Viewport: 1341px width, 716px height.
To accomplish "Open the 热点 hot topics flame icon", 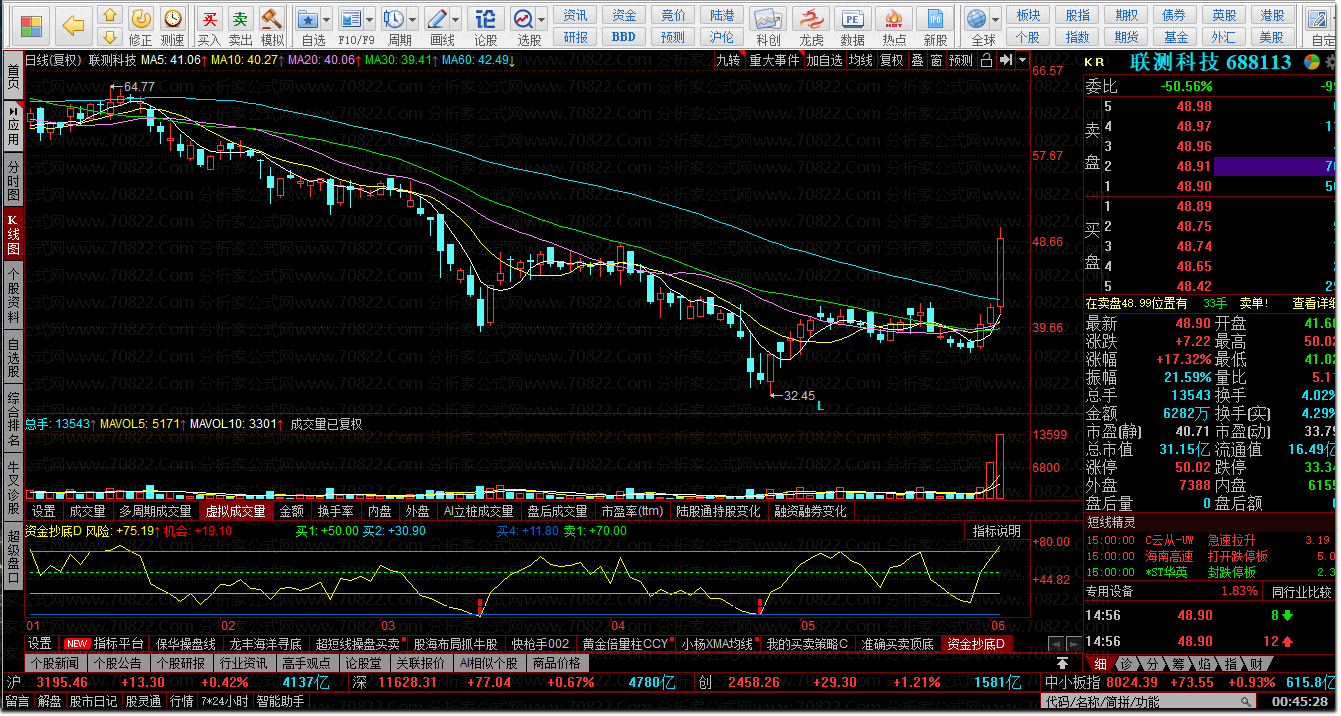I will tap(894, 18).
